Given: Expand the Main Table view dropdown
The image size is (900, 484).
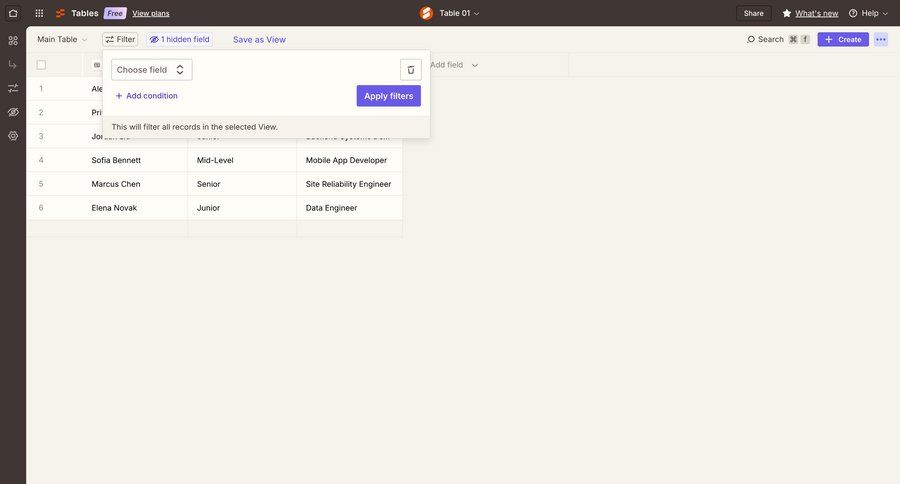Looking at the screenshot, I should click(x=62, y=40).
